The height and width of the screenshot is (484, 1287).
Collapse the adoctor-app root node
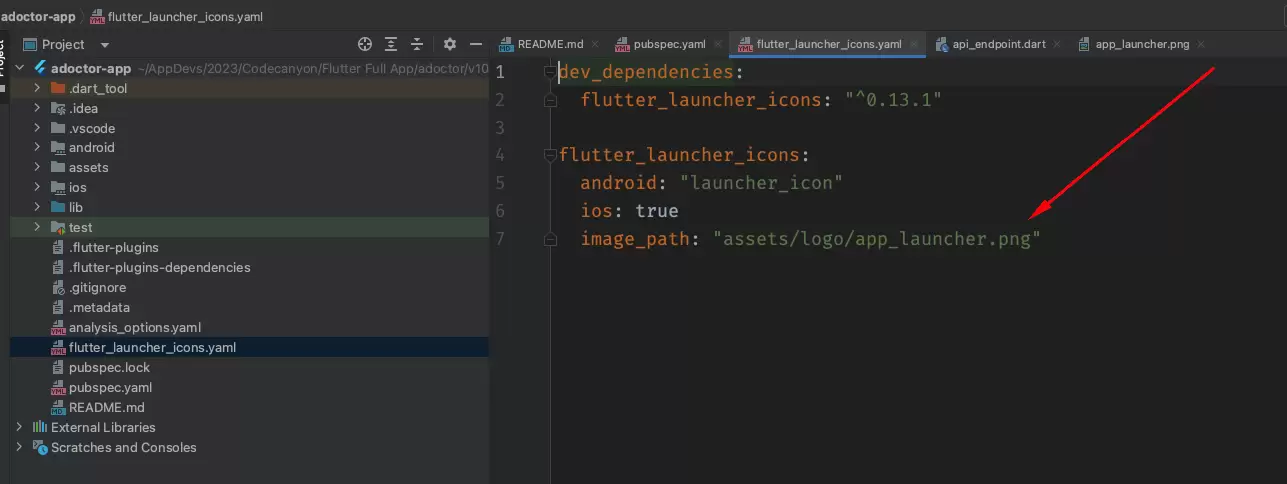point(19,68)
